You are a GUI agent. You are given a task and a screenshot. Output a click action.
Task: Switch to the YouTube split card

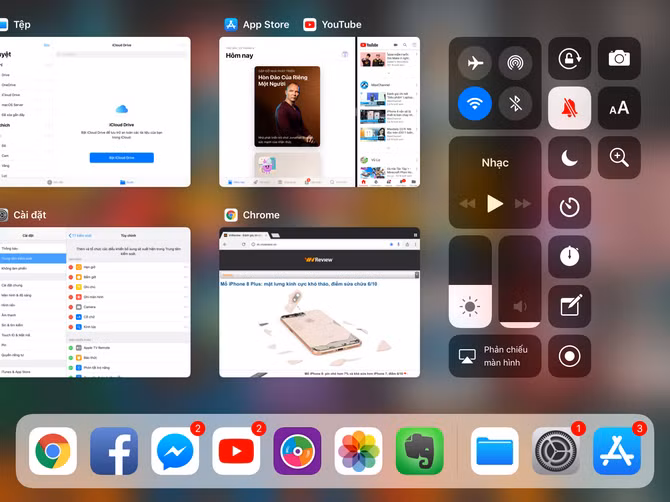388,112
